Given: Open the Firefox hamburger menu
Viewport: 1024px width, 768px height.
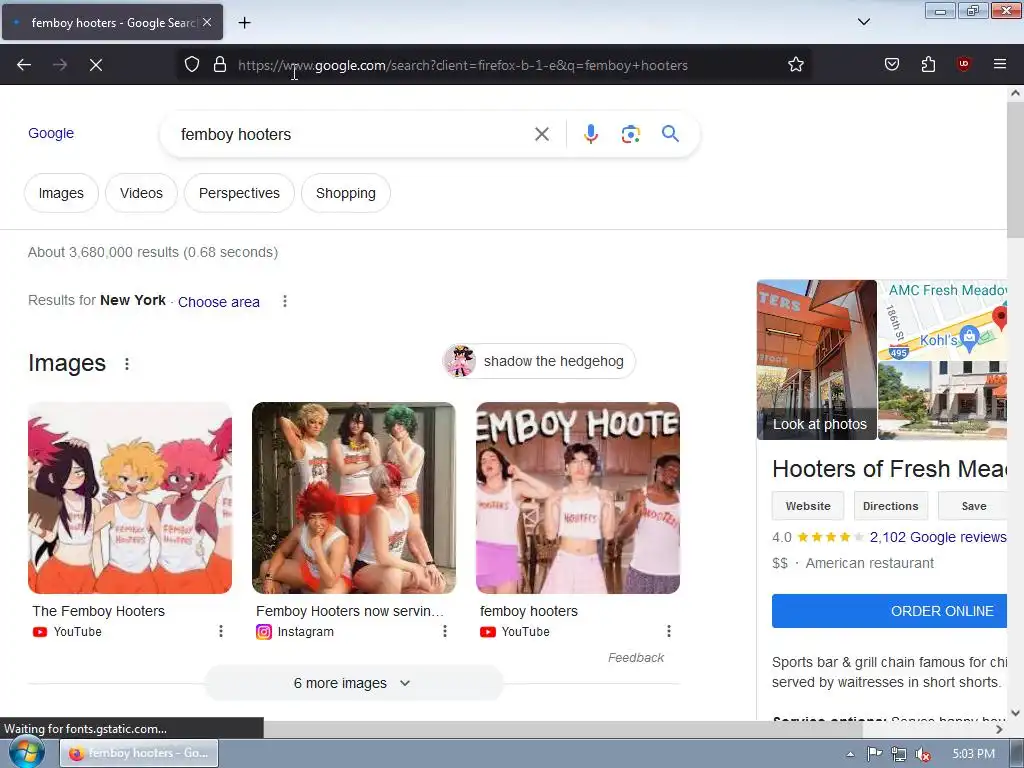Looking at the screenshot, I should (x=999, y=64).
